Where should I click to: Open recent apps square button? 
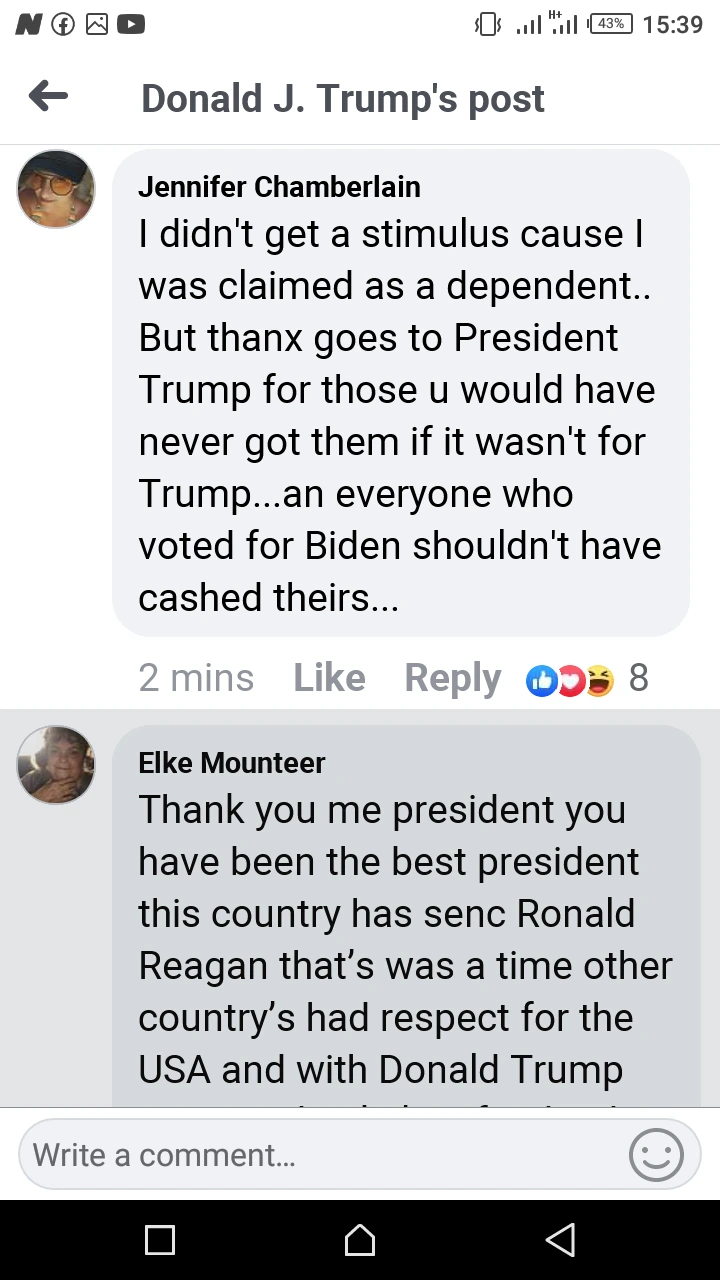[x=160, y=1240]
